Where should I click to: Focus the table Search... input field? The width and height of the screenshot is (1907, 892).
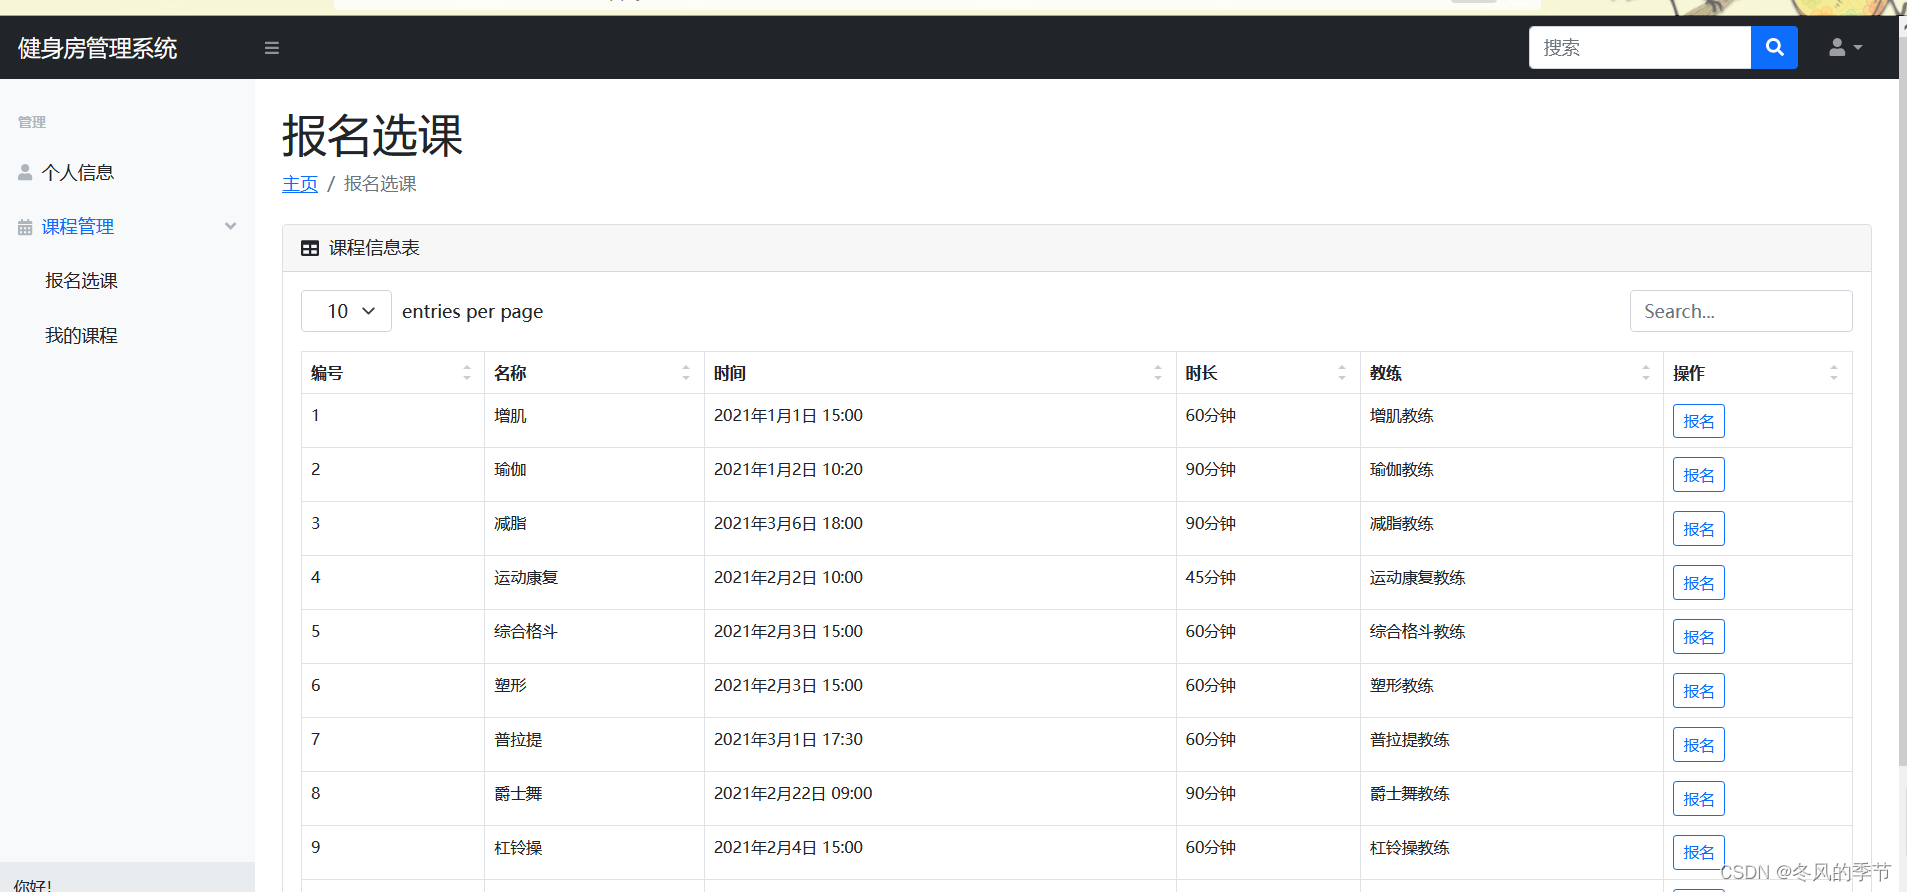(x=1741, y=311)
